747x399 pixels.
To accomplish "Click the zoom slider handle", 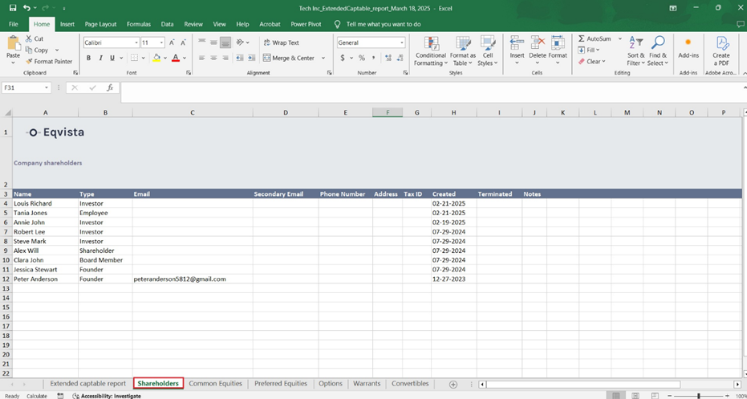I will 698,396.
